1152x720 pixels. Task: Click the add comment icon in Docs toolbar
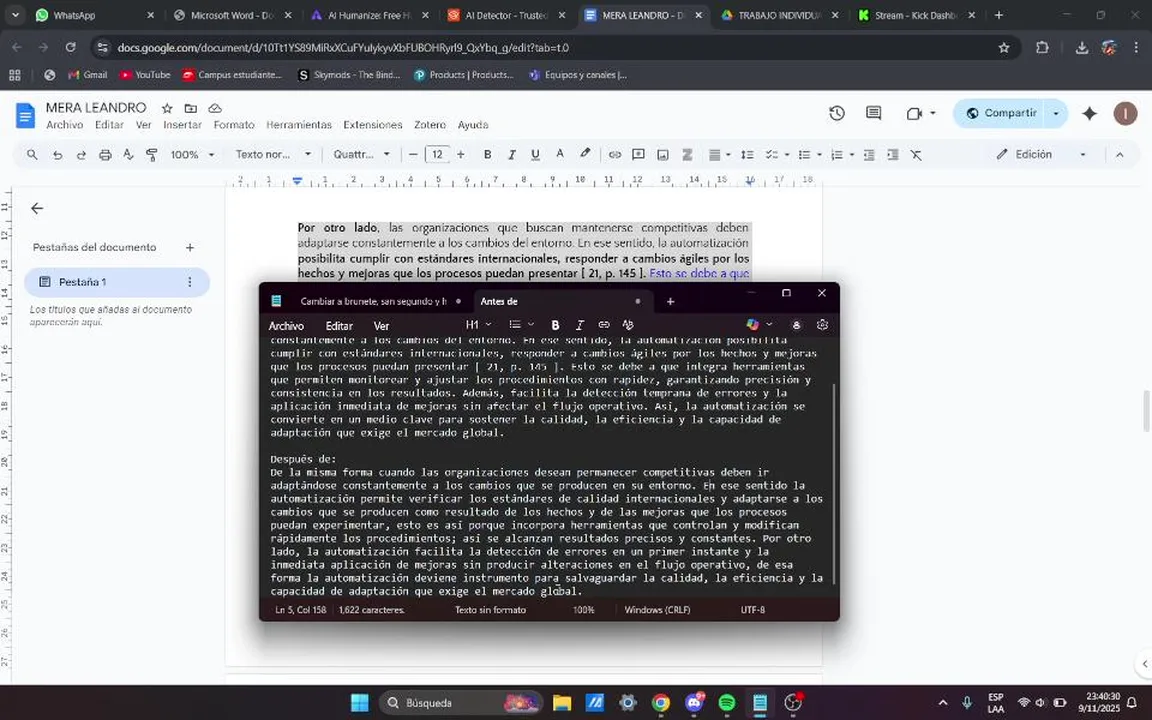point(638,155)
